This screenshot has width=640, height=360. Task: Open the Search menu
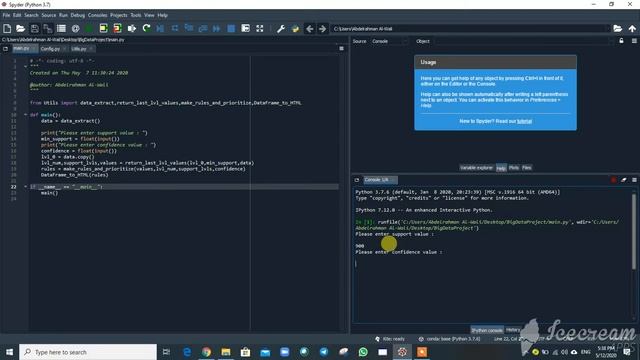(31, 15)
